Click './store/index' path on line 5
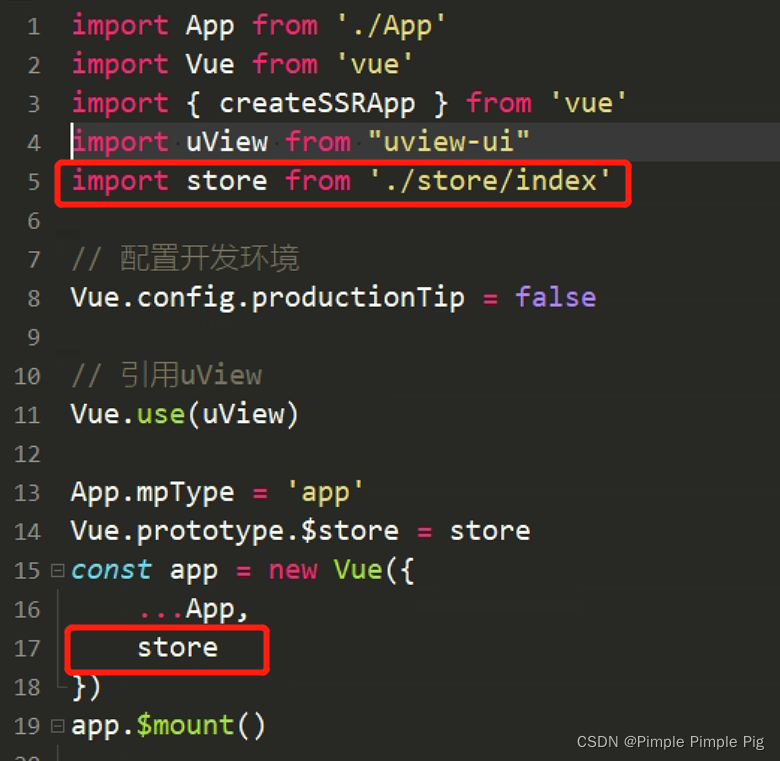This screenshot has width=780, height=761. [490, 181]
